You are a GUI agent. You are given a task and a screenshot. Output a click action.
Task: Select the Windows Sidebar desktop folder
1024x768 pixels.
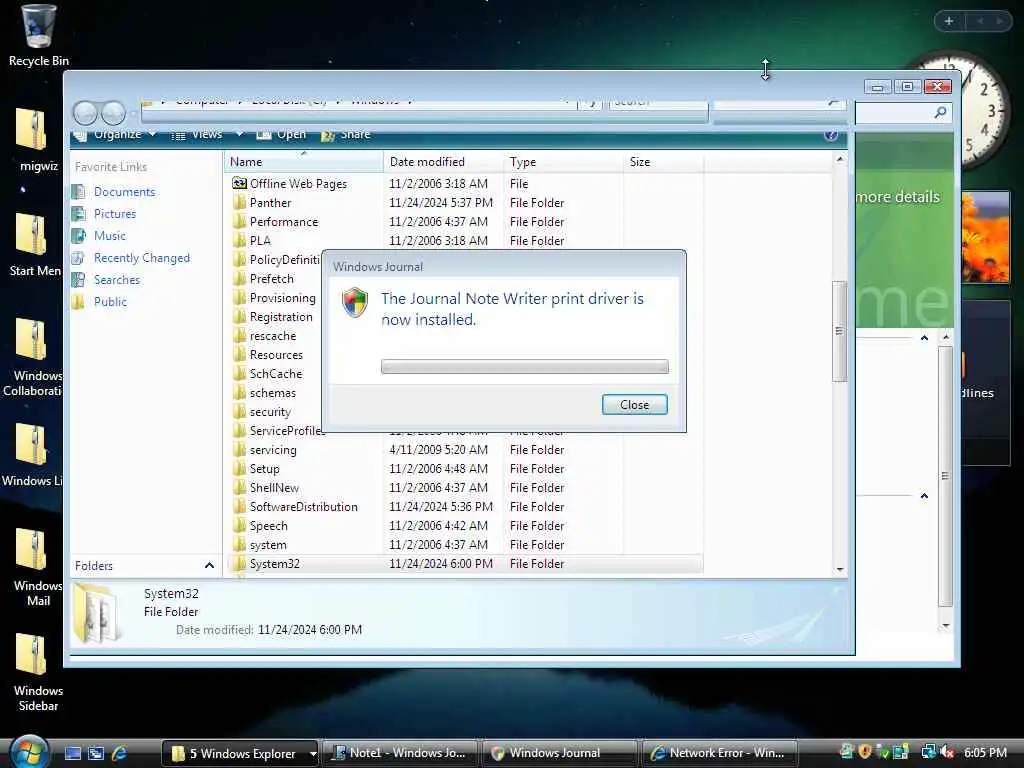pyautogui.click(x=38, y=672)
